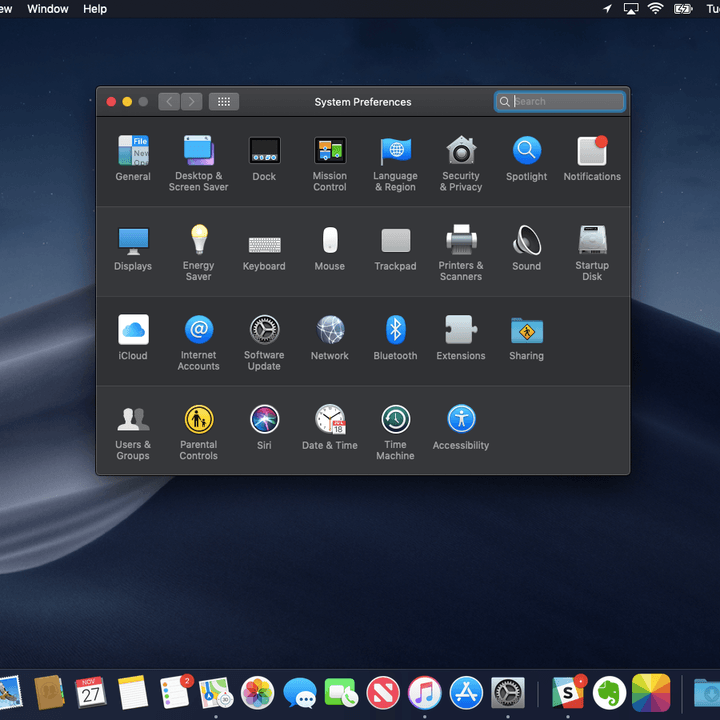Screen dimensions: 720x720
Task: Open Parental Controls preferences
Action: 198,433
